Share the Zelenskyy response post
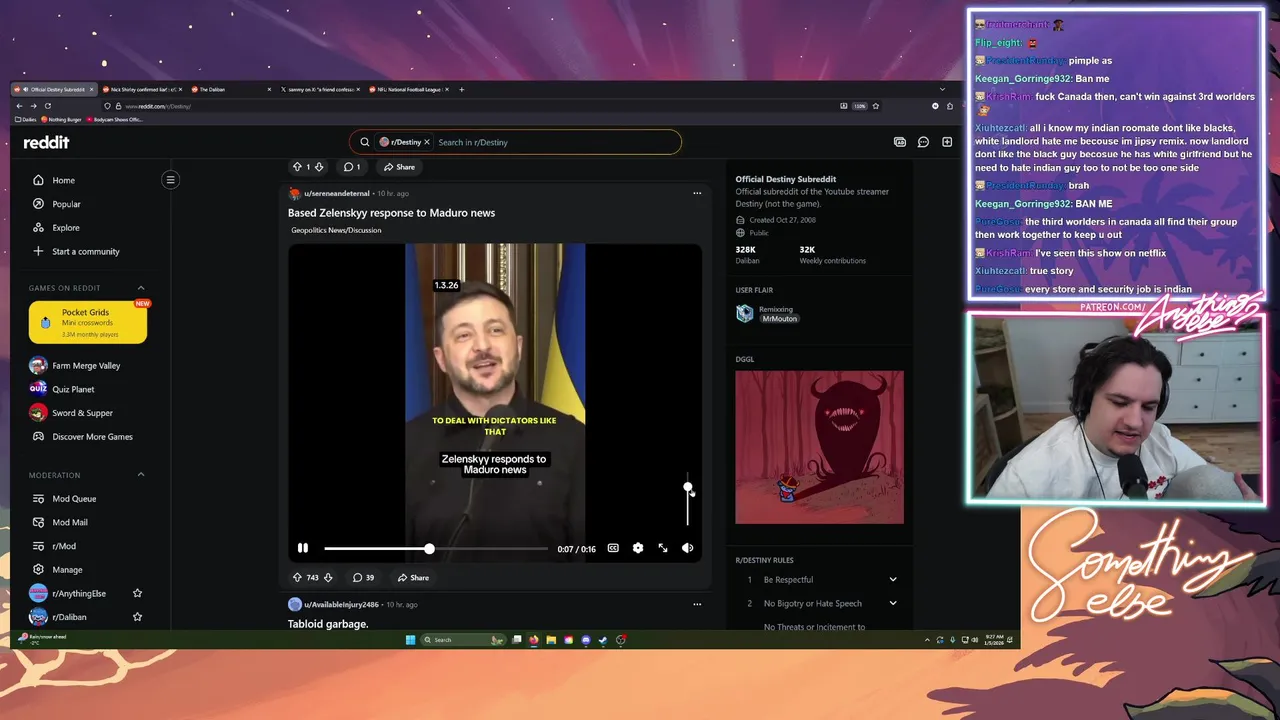Screen dimensions: 1280x720 pos(413,577)
